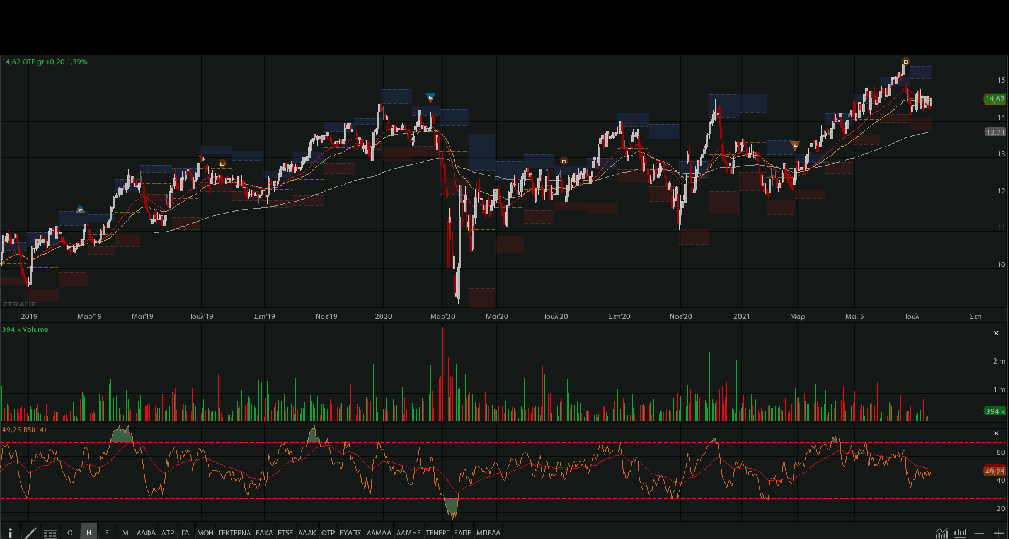Close the Volume panel
Viewport: 1009px width, 539px height.
(995, 333)
